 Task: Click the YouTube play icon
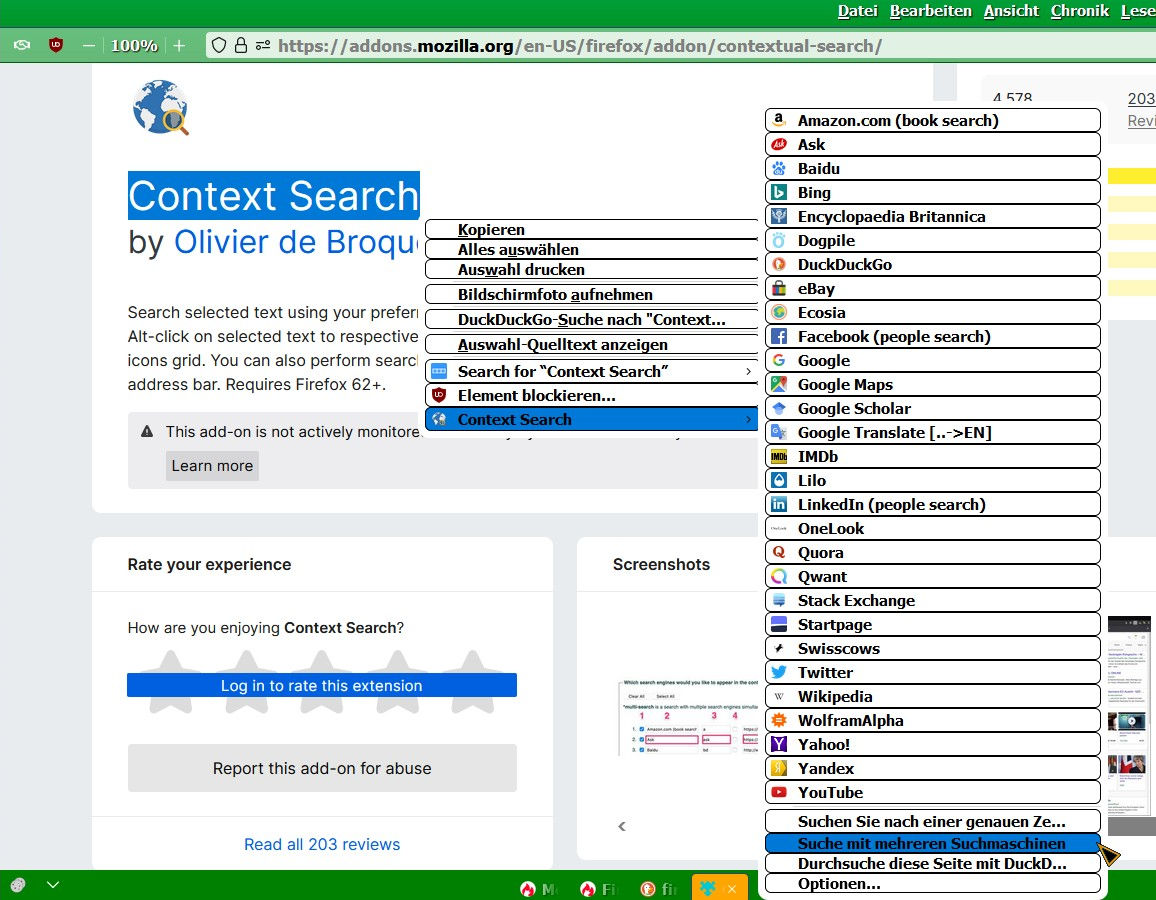click(779, 792)
